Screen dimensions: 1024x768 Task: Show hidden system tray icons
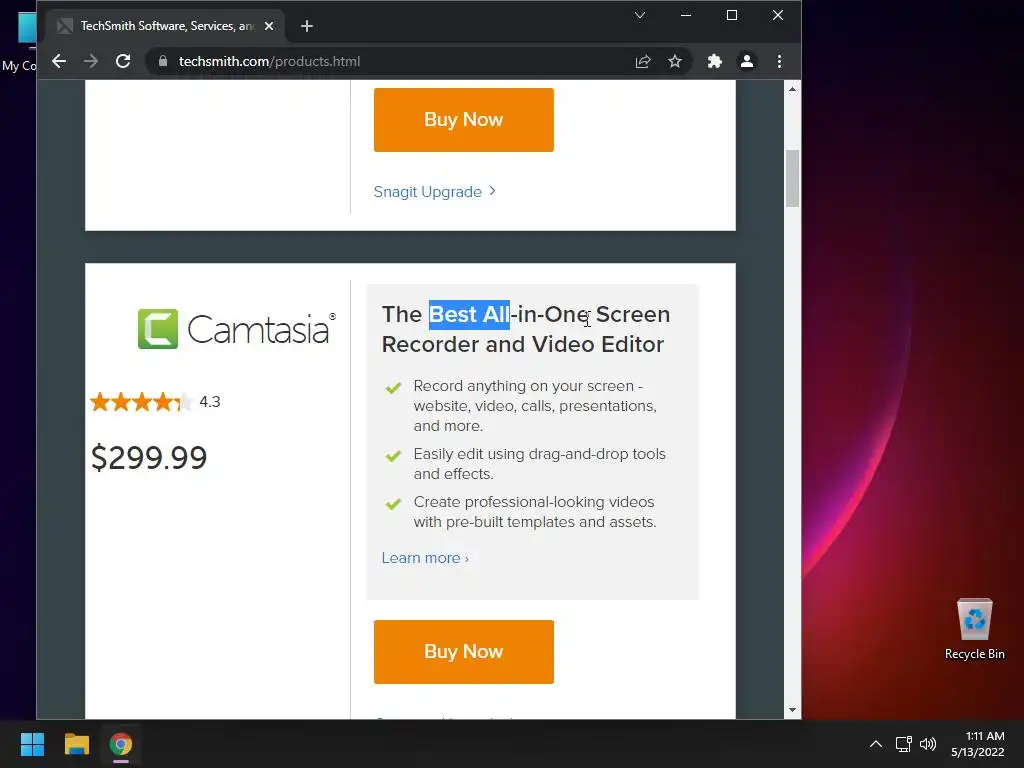click(876, 744)
